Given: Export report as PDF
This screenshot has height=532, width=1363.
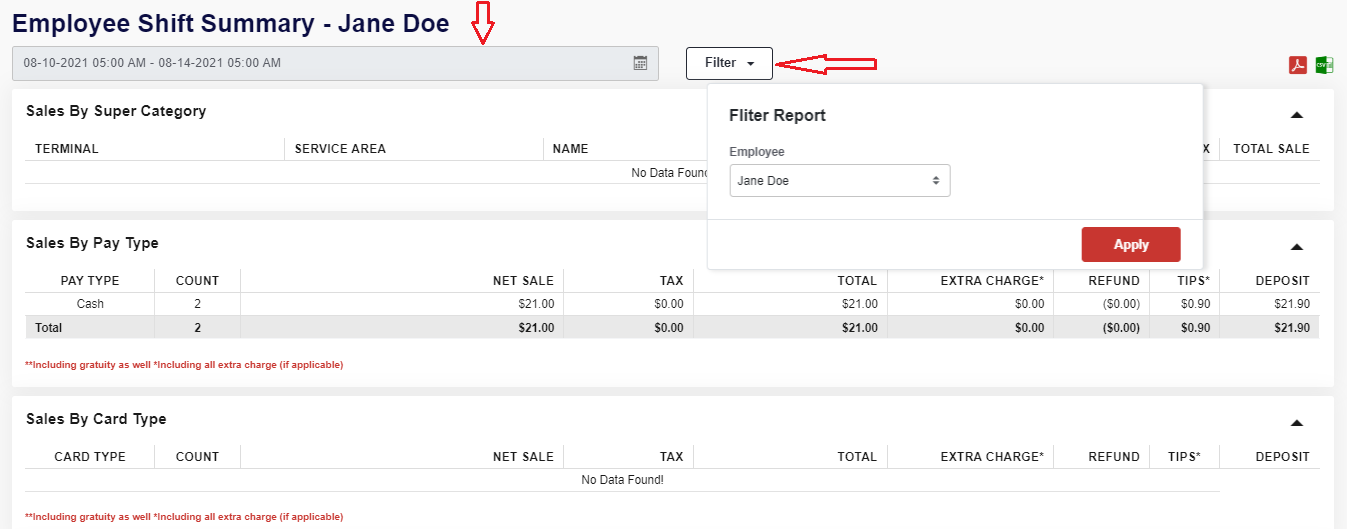Looking at the screenshot, I should click(x=1297, y=65).
